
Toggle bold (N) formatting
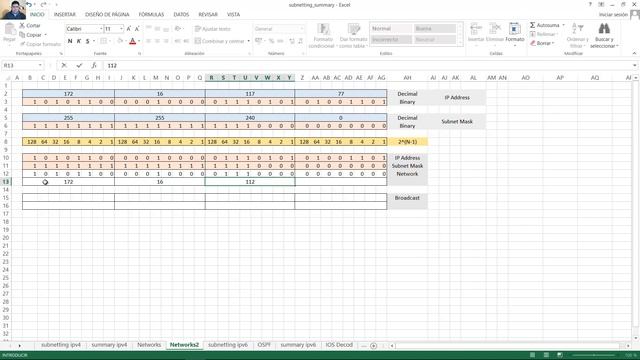click(x=70, y=41)
